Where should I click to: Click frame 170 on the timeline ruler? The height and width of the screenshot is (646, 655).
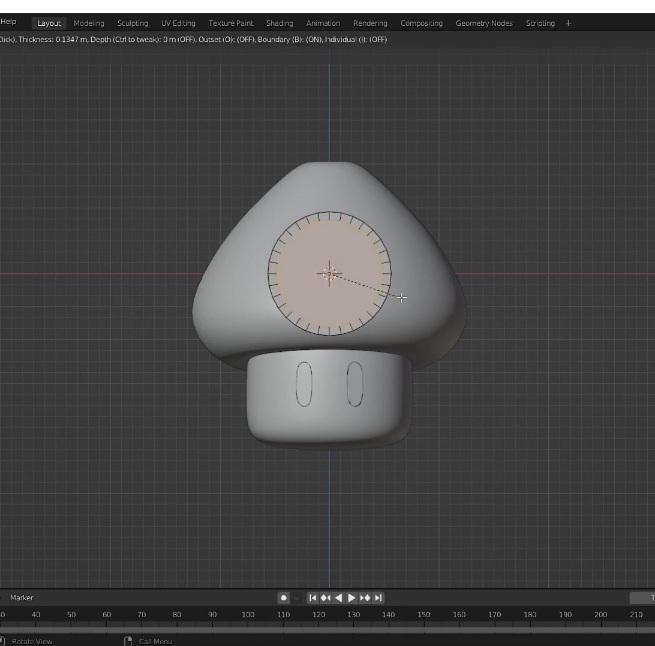click(495, 614)
